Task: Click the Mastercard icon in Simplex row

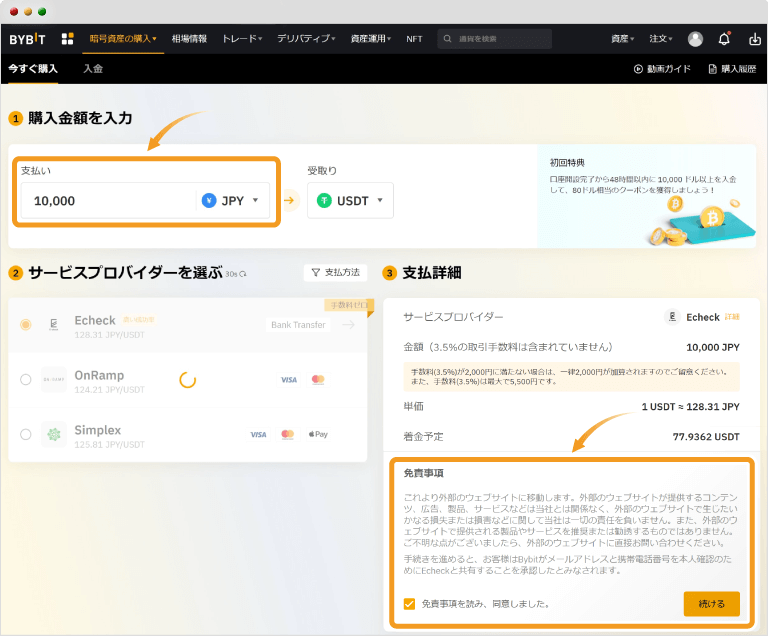Action: (x=288, y=434)
